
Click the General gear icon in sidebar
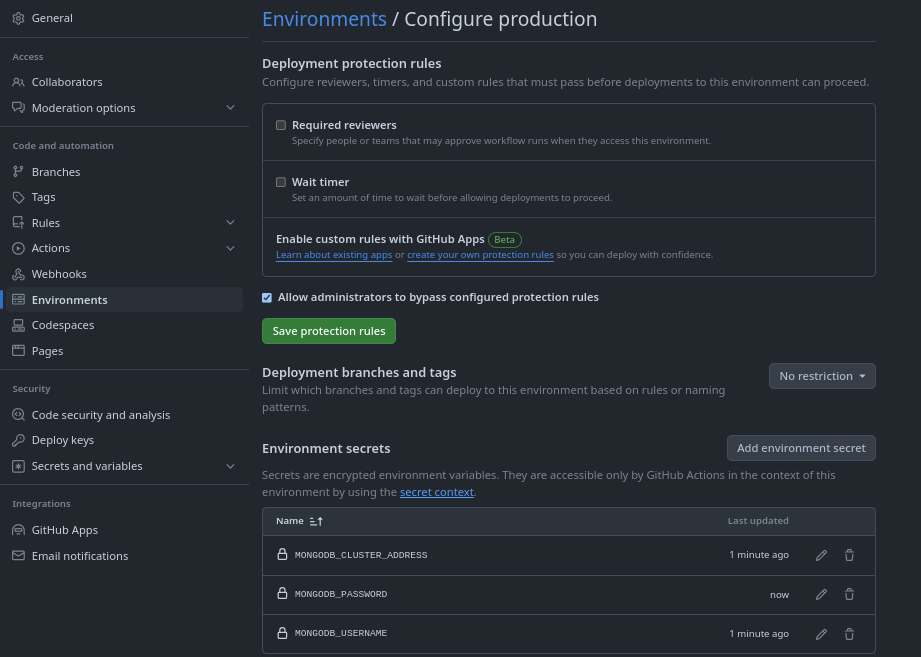pyautogui.click(x=18, y=18)
